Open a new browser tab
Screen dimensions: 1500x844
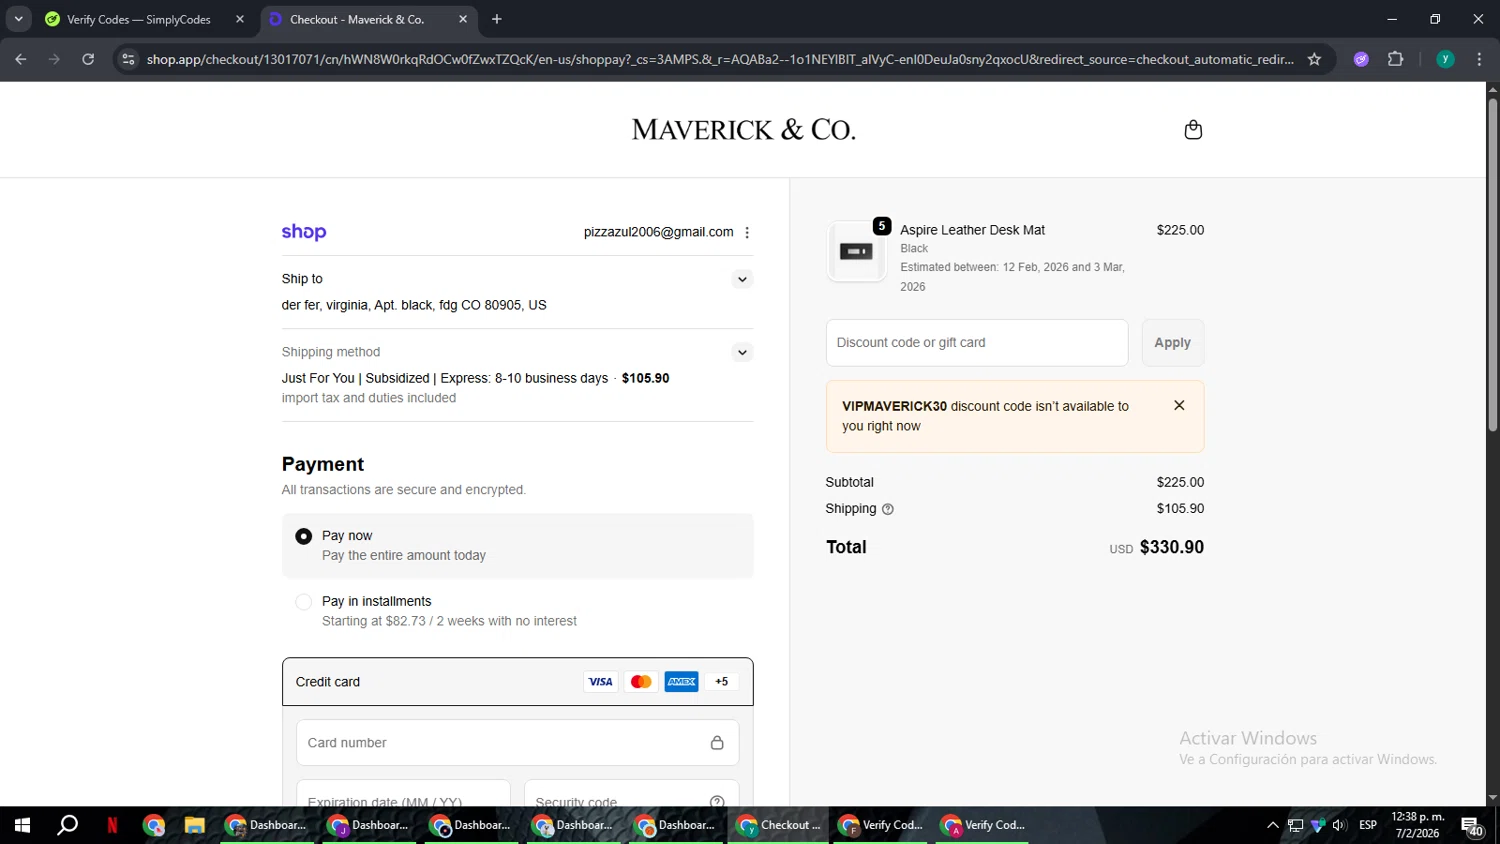[x=497, y=19]
